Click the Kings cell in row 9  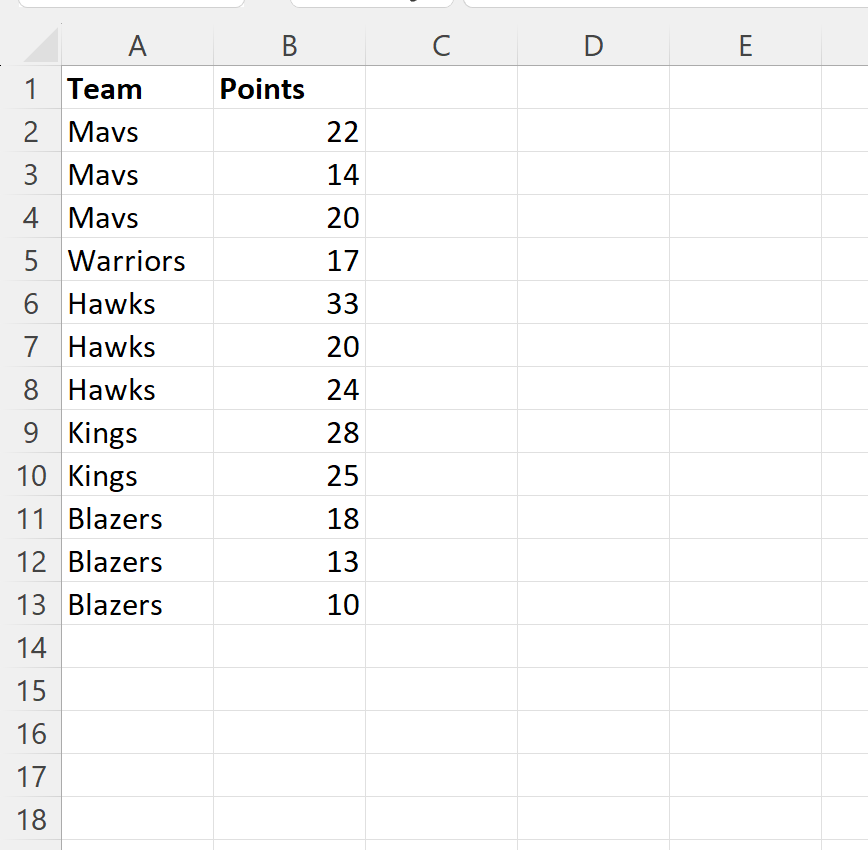[x=137, y=432]
